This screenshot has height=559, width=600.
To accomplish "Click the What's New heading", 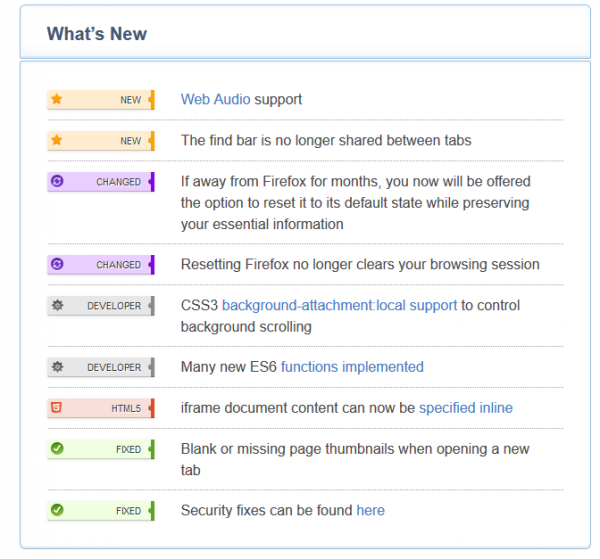I will (97, 34).
